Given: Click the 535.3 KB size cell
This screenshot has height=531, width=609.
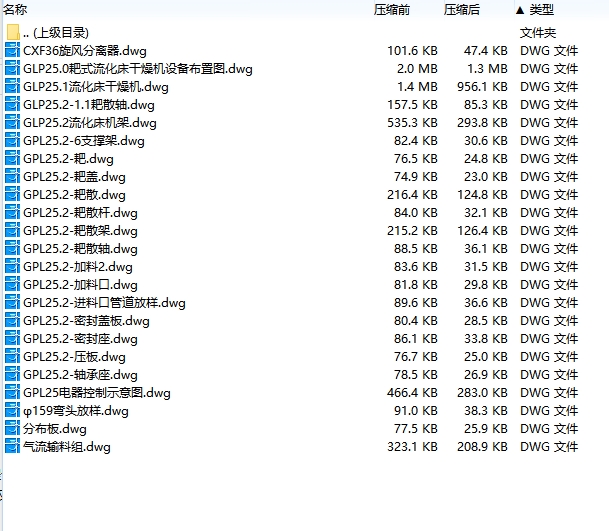Looking at the screenshot, I should [x=412, y=123].
